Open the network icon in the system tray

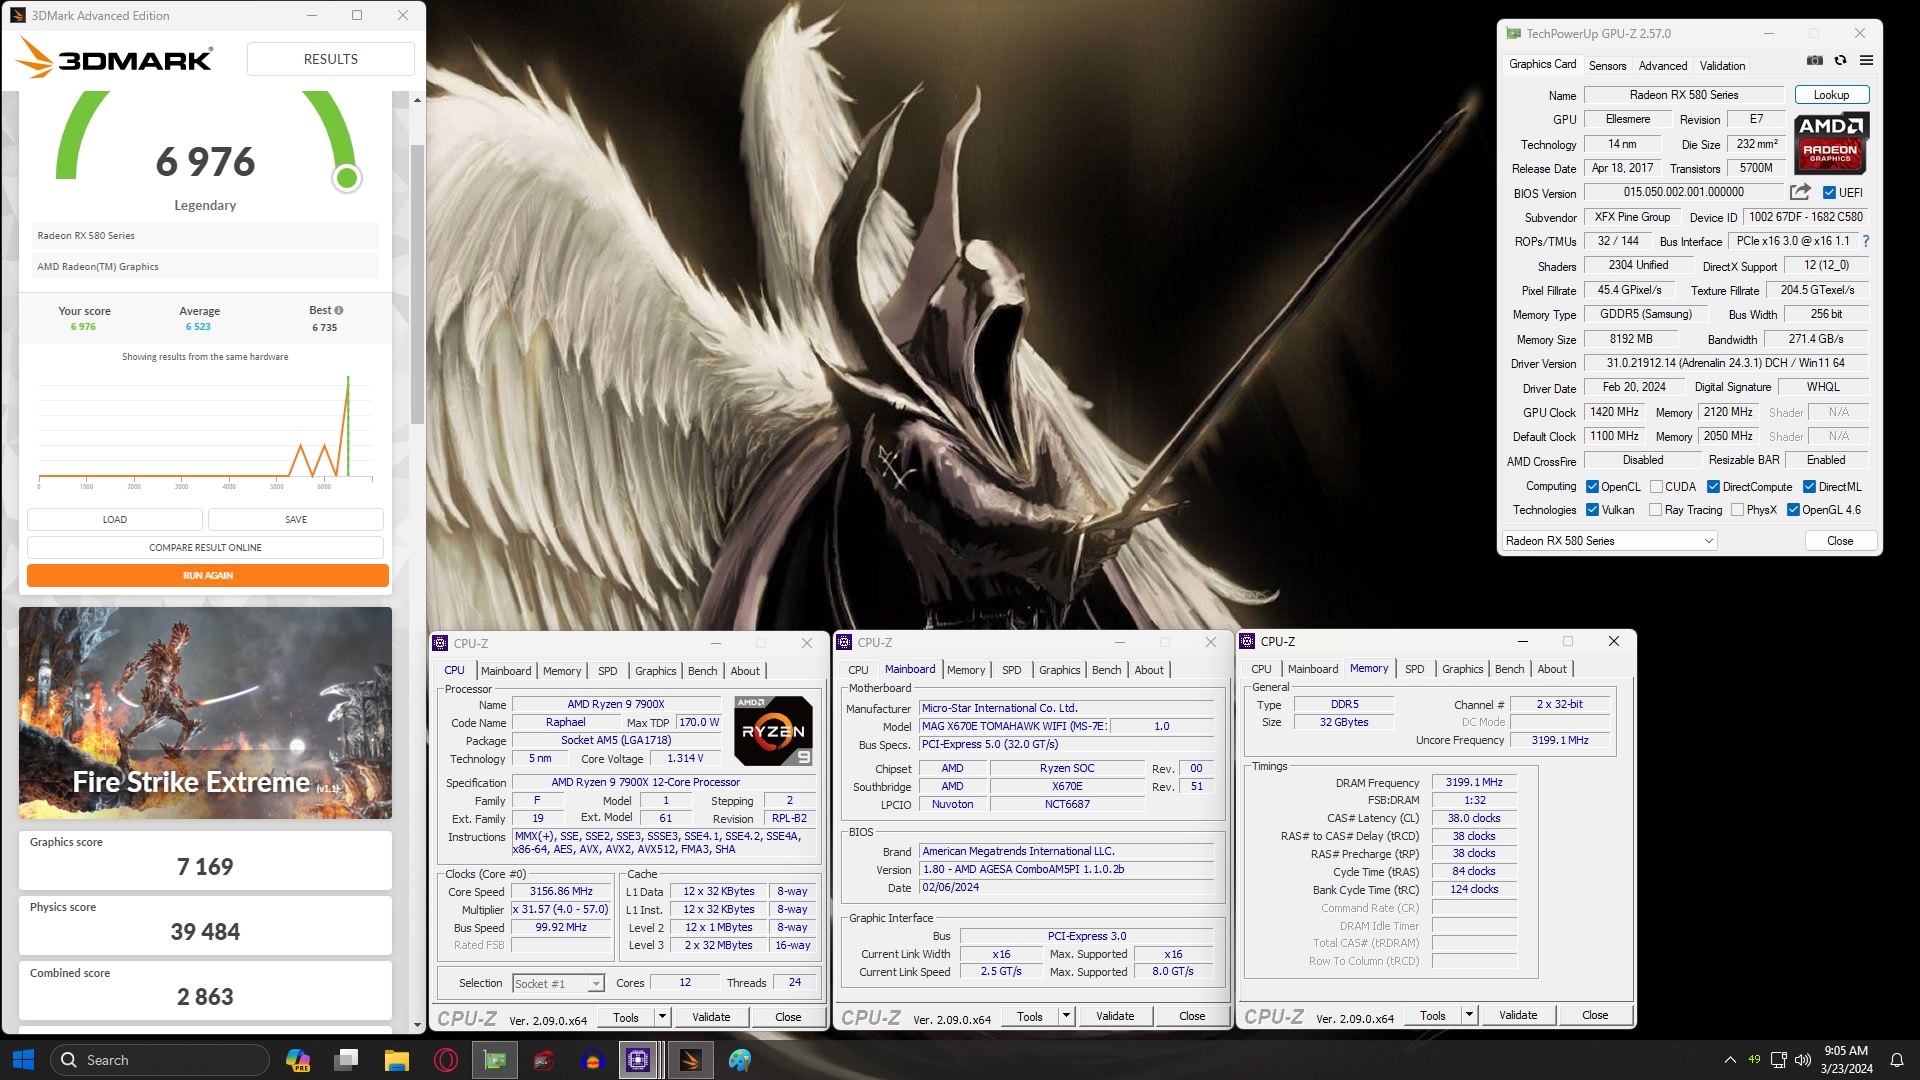(x=1778, y=1060)
